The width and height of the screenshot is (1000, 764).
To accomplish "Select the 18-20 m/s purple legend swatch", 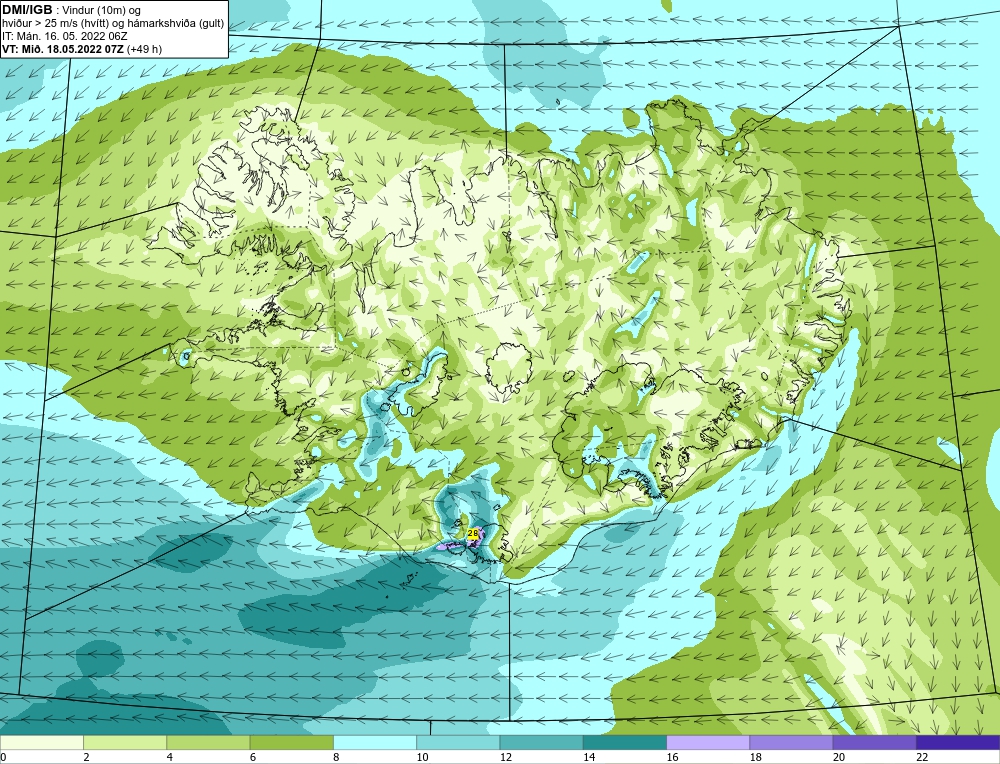I will [791, 742].
